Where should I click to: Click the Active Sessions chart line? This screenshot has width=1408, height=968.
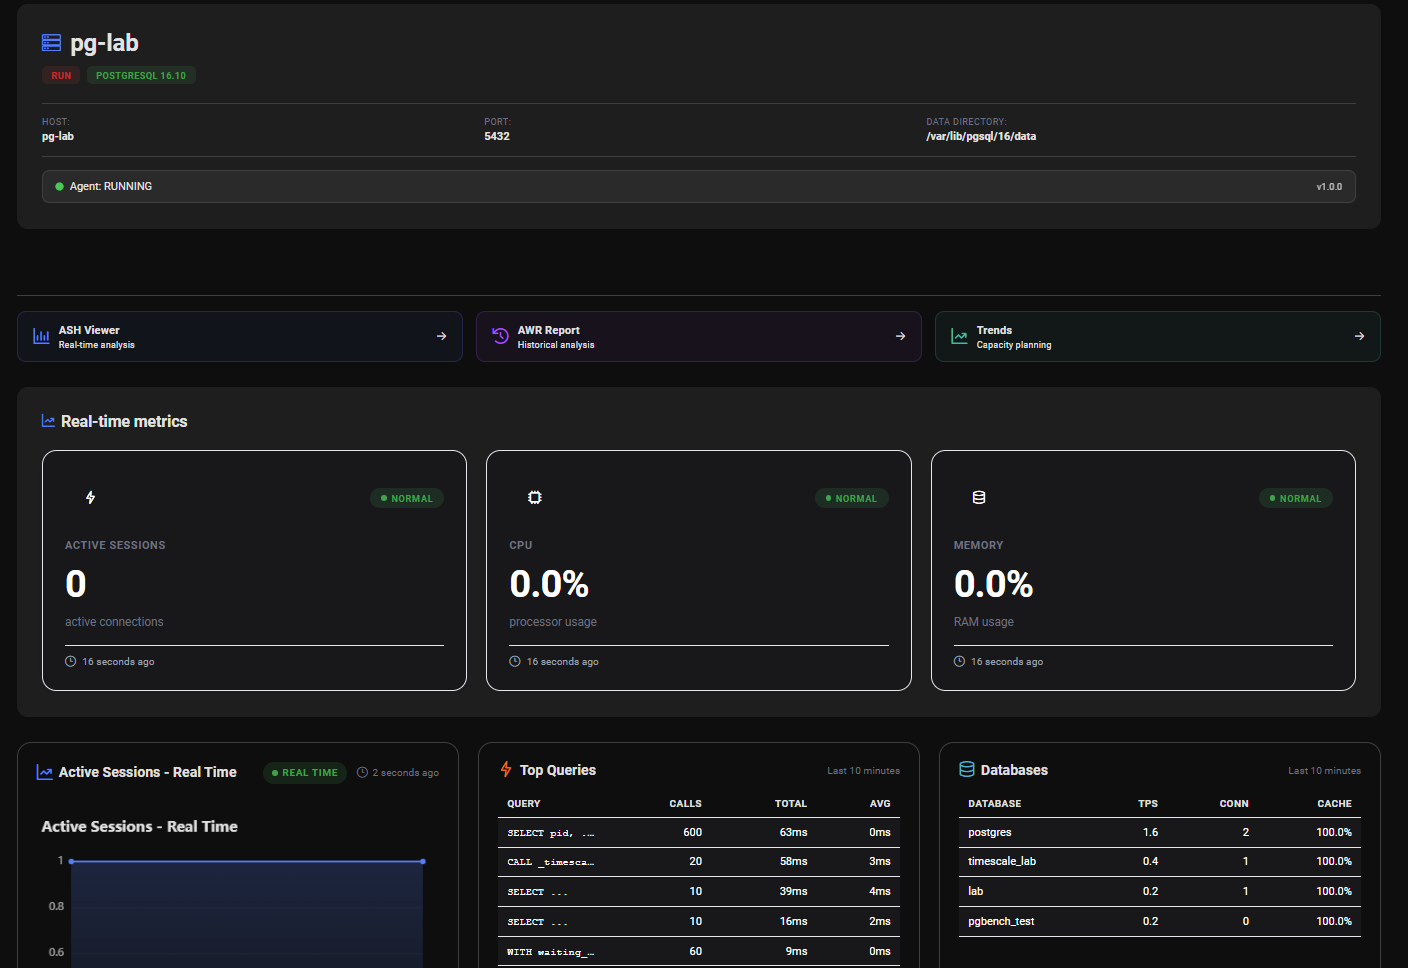[x=247, y=861]
